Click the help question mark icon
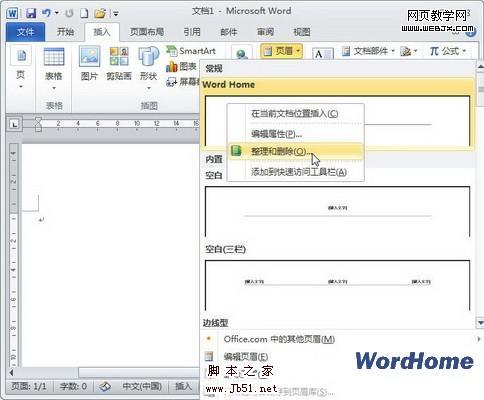Screen dimensions: 484x400 point(470,32)
